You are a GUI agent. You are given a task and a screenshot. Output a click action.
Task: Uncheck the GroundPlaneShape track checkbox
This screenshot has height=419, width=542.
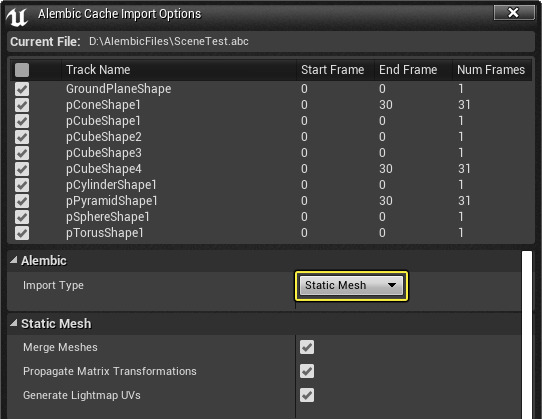(x=22, y=89)
